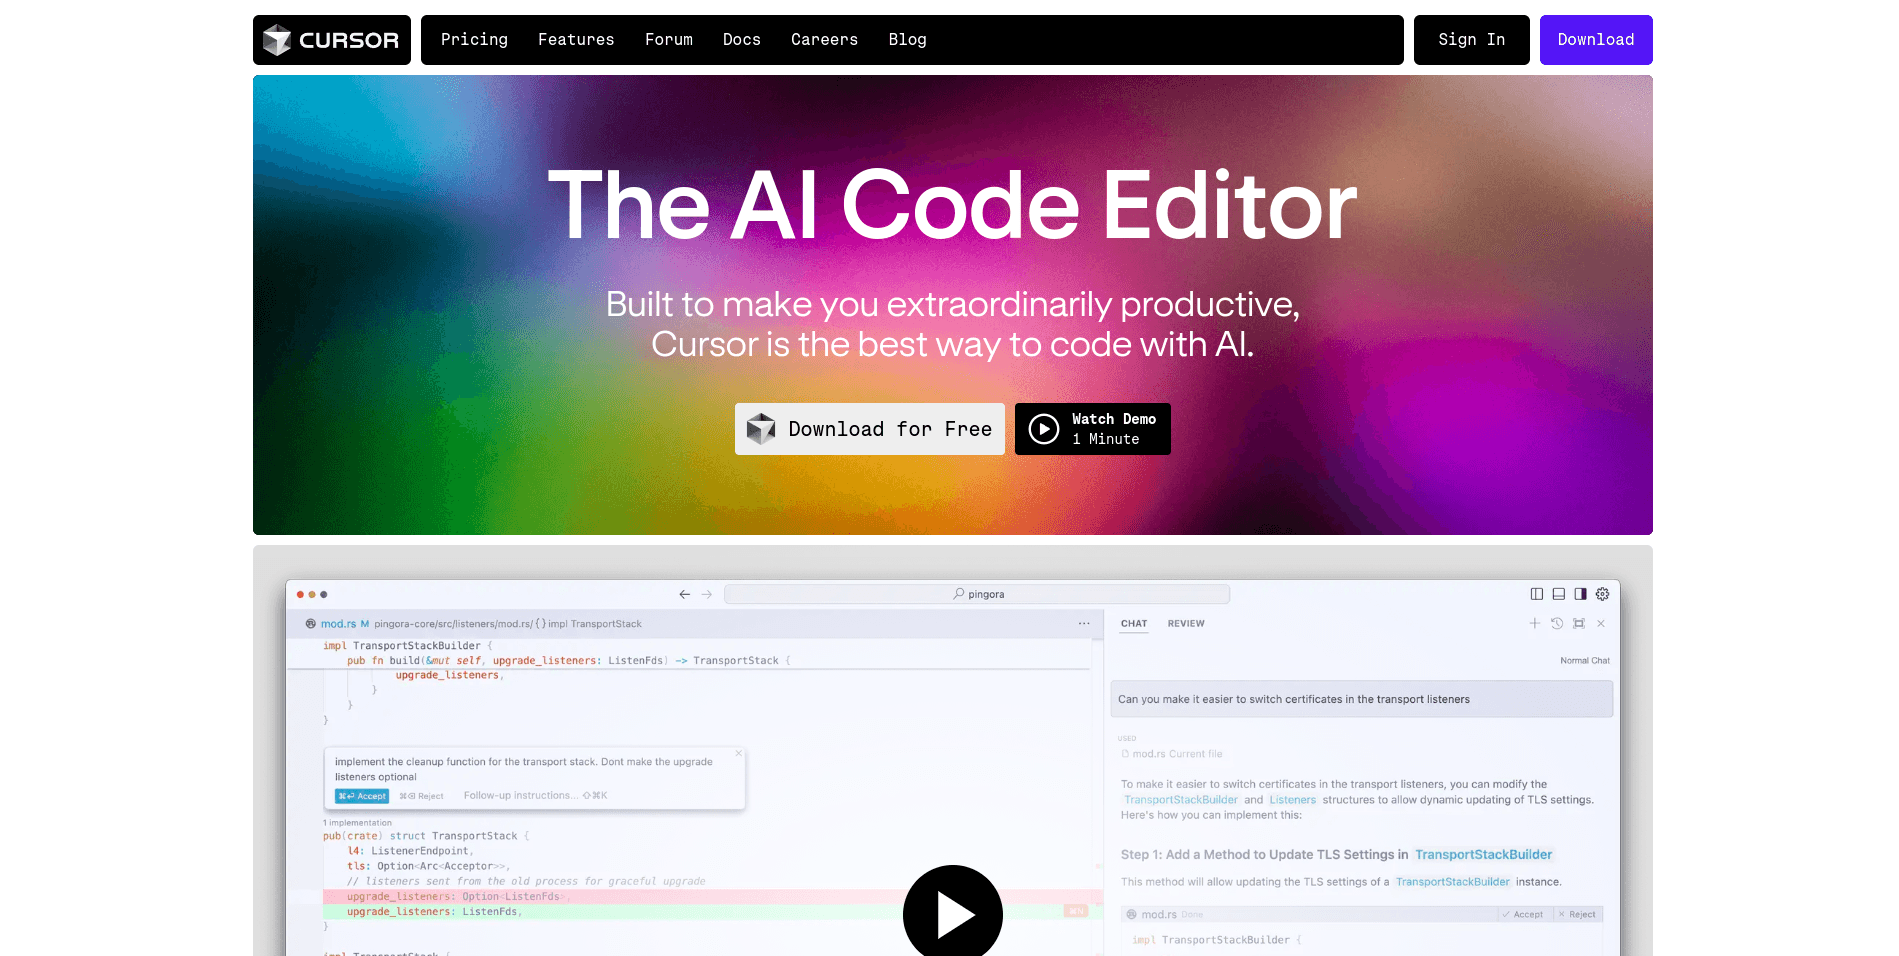
Task: Visit the Careers page
Action: 824,40
